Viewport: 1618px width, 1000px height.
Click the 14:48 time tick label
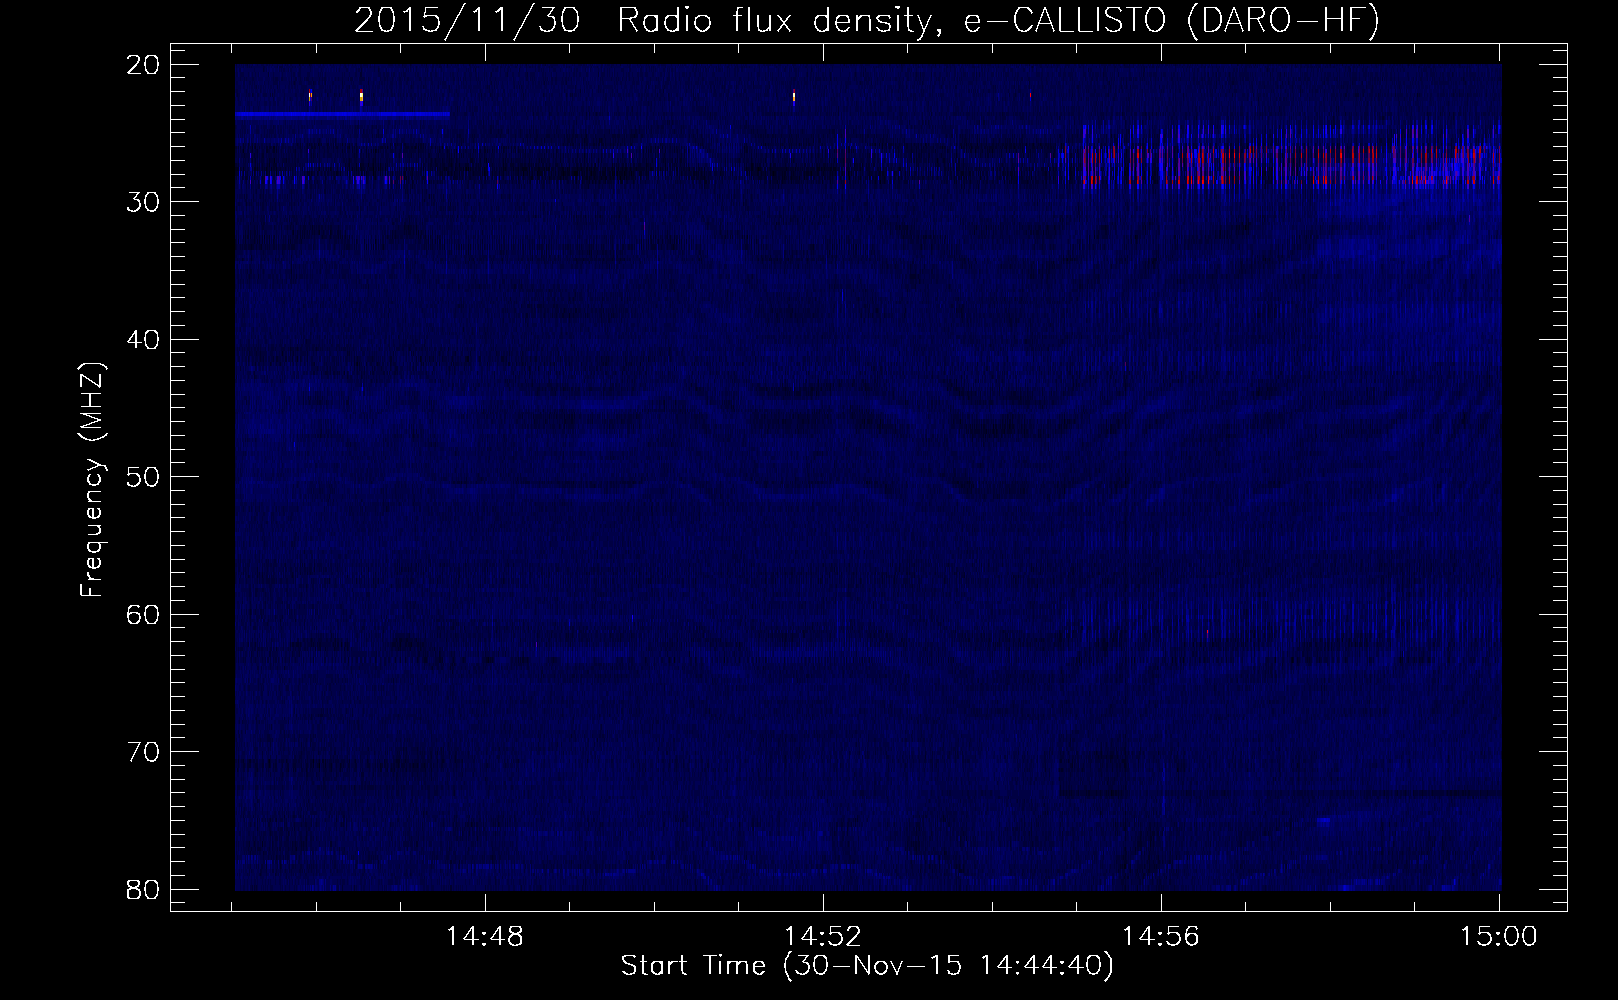point(485,937)
